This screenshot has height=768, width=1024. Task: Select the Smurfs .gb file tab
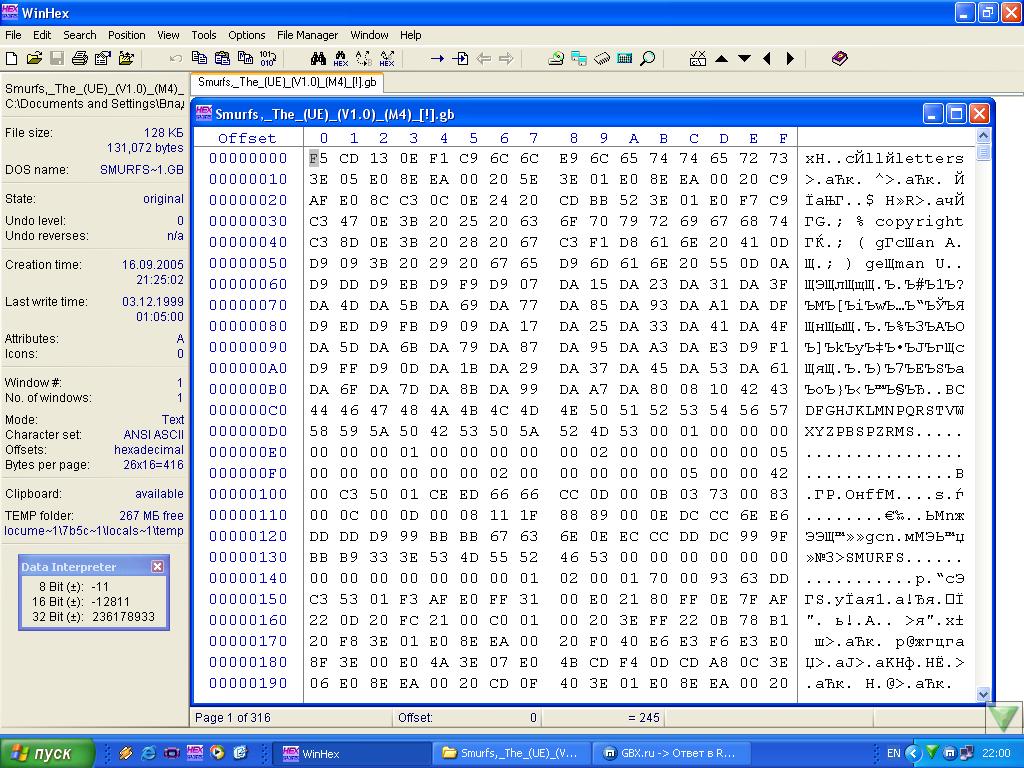(287, 82)
